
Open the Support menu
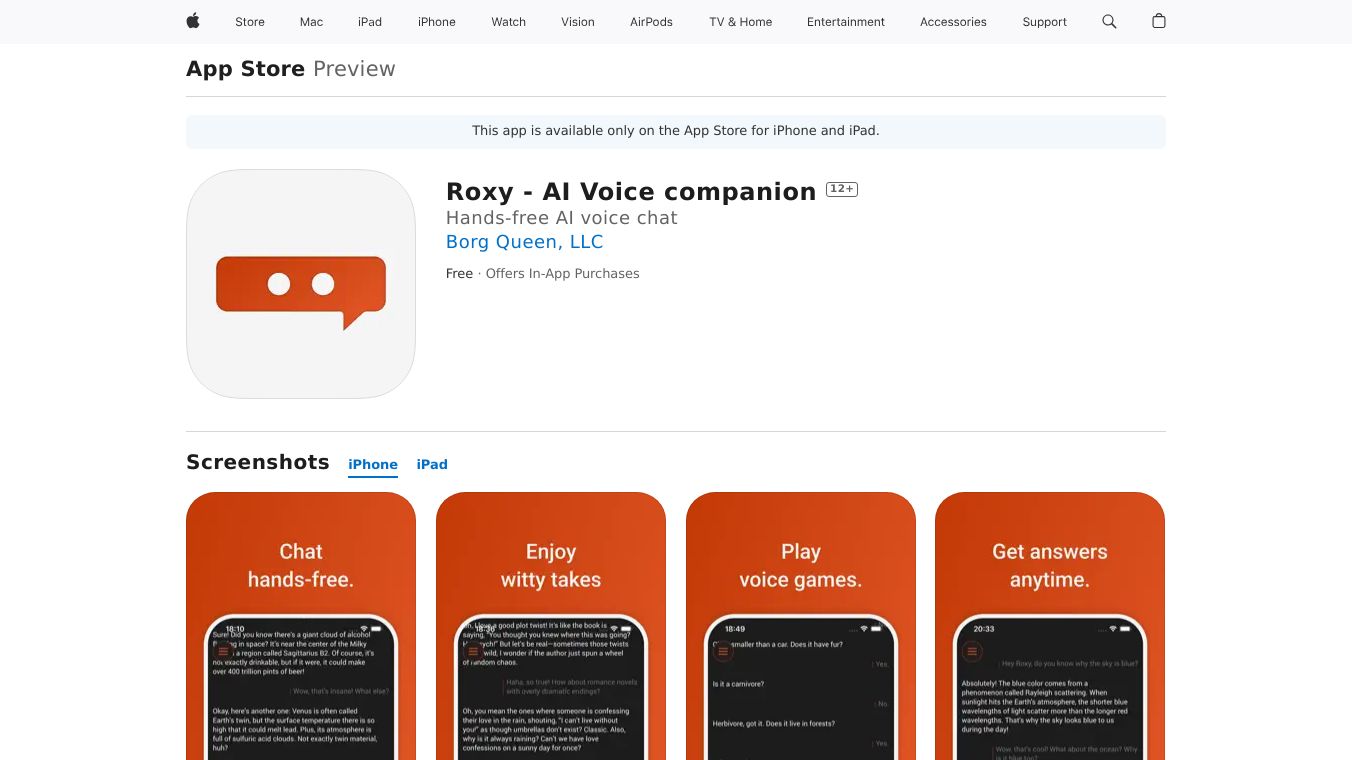click(x=1045, y=22)
